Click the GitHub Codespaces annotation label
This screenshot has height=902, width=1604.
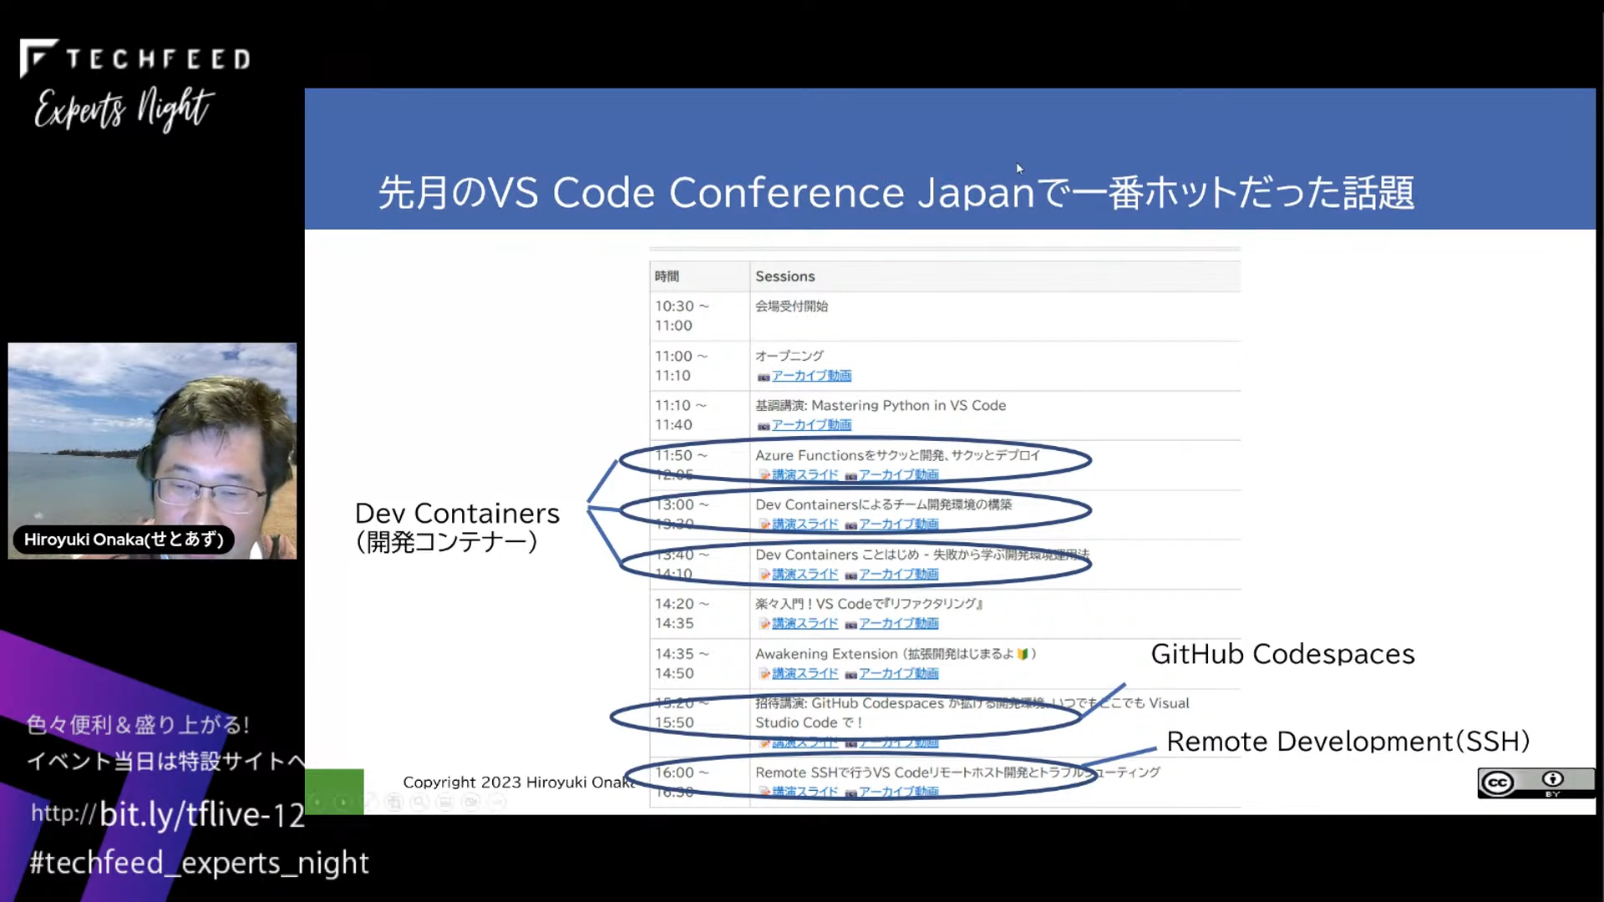pos(1283,654)
